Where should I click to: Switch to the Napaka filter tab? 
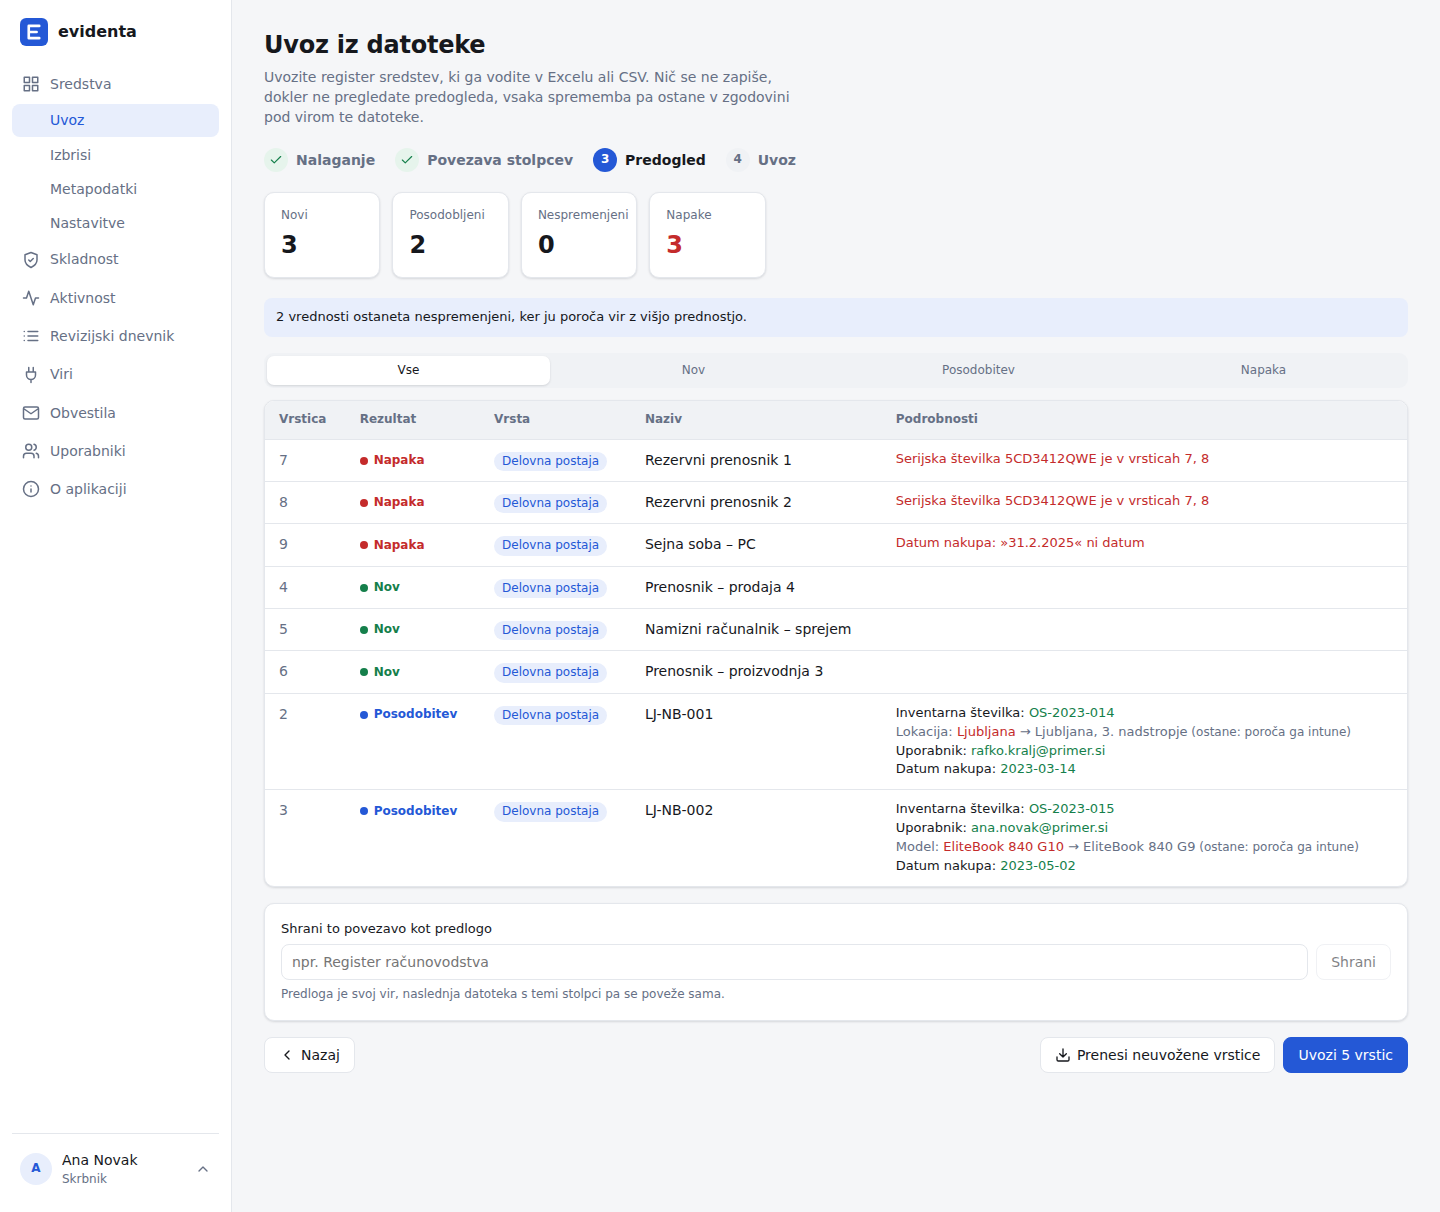click(x=1263, y=370)
